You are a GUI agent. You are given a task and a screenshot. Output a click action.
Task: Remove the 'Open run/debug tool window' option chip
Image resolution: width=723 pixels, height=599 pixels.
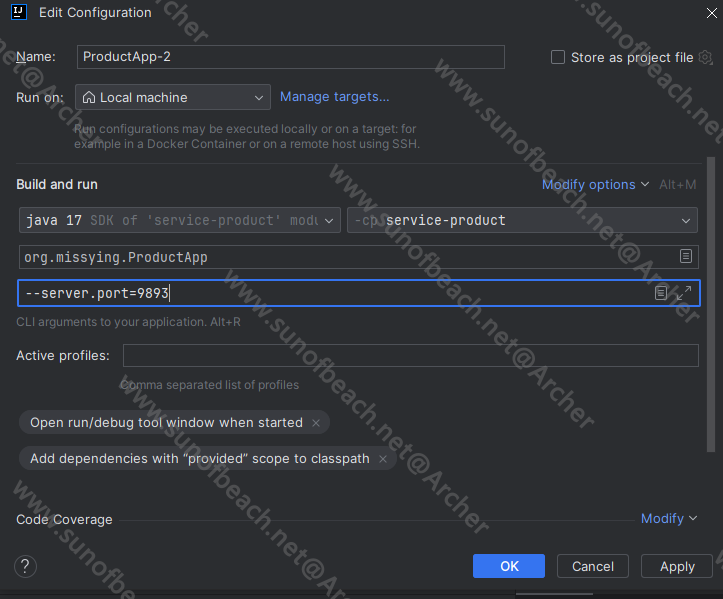click(x=316, y=423)
